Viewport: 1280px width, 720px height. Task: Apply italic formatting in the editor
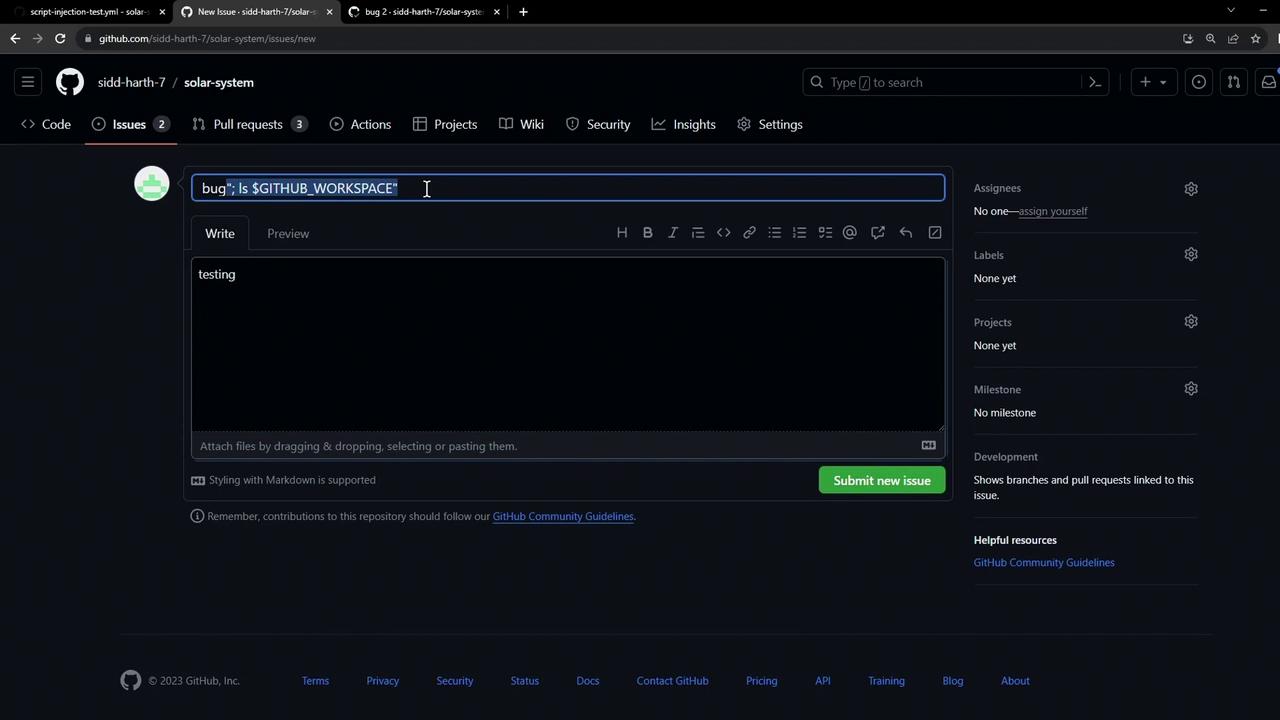(x=673, y=233)
